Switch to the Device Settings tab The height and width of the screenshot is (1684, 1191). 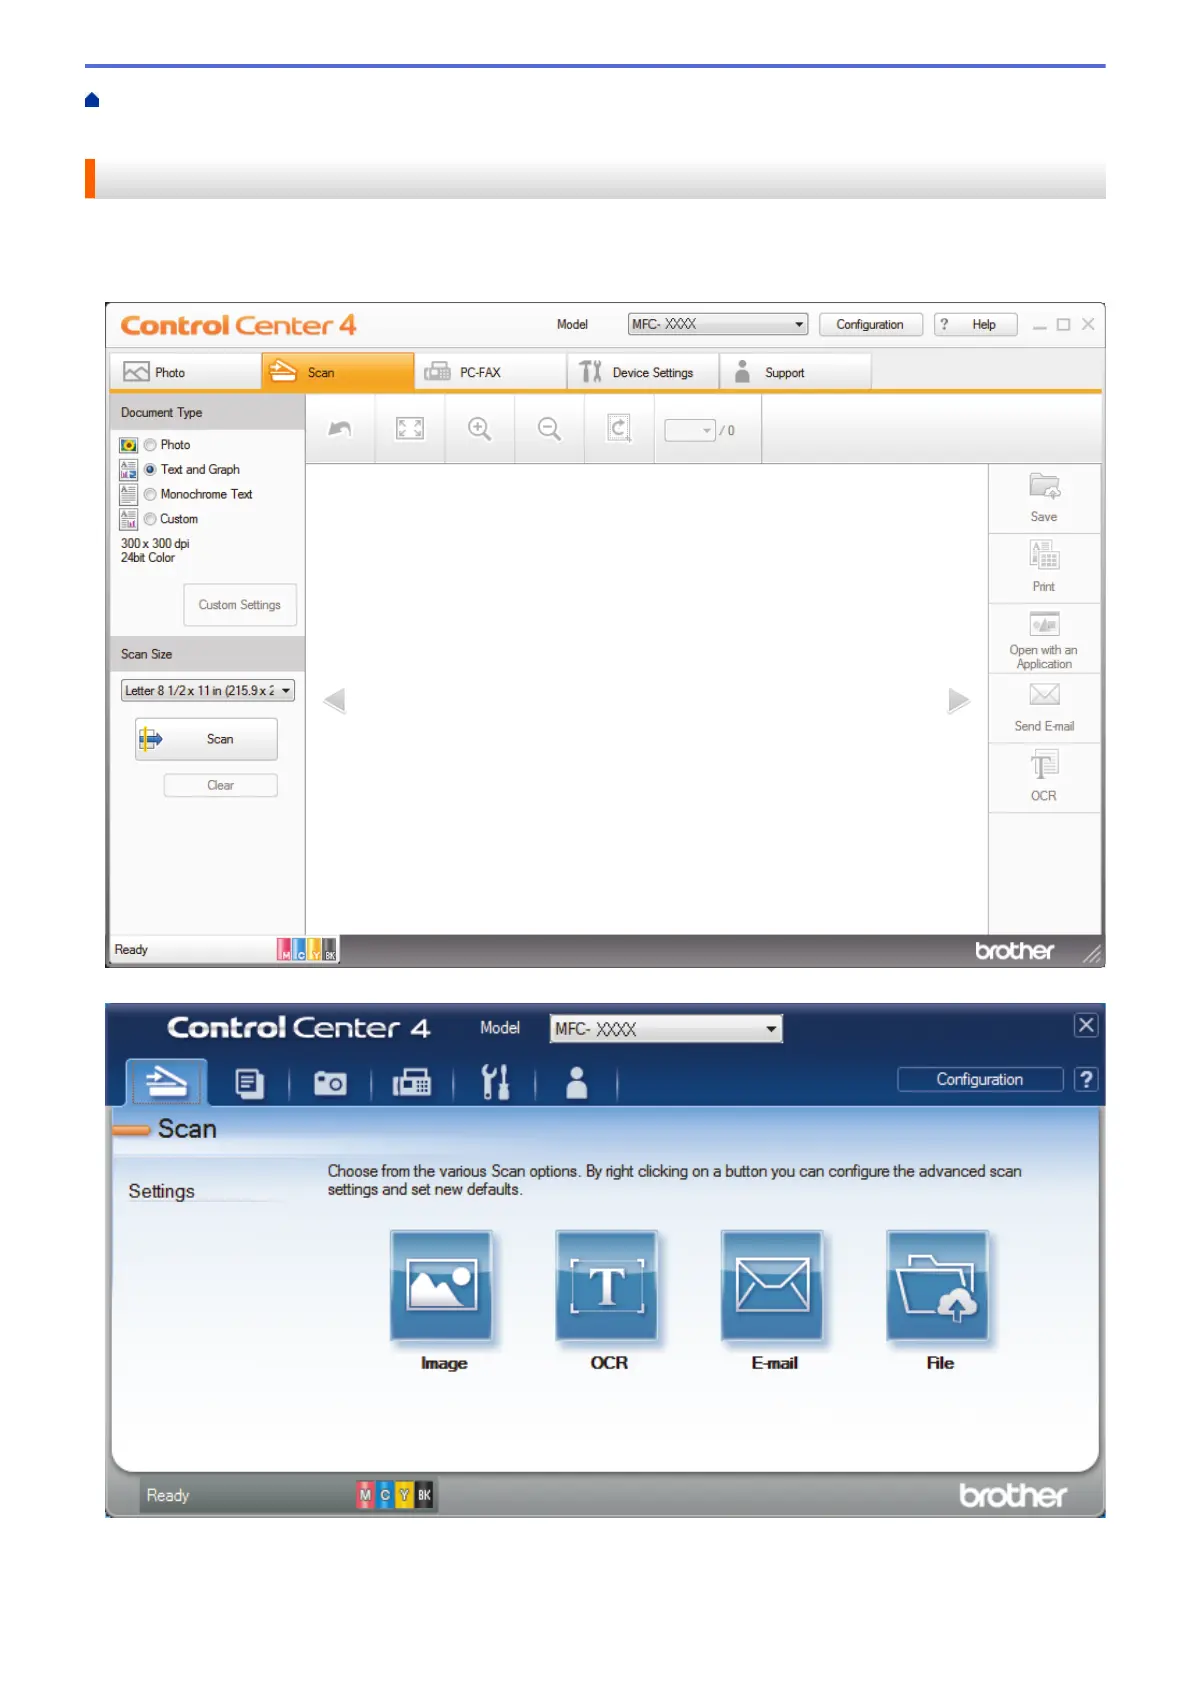(643, 372)
